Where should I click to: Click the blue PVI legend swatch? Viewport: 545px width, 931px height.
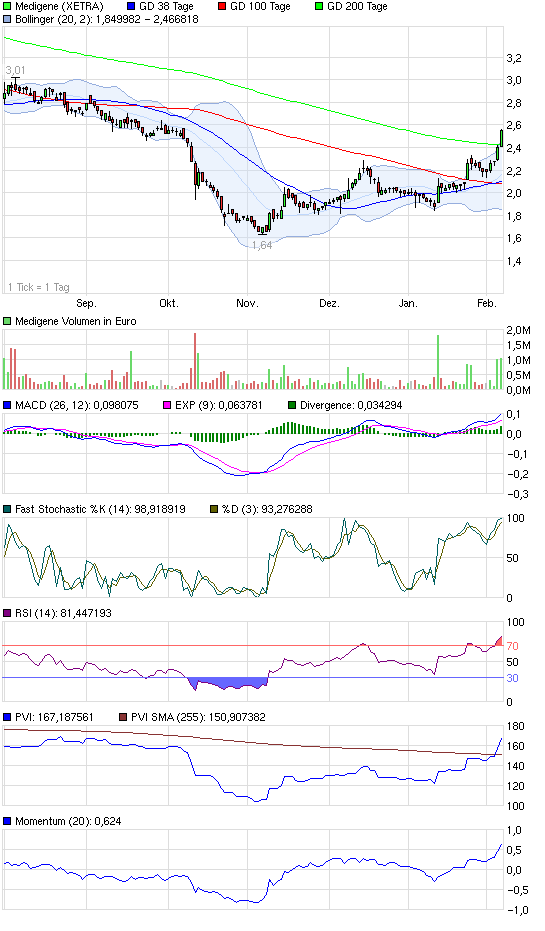7,717
